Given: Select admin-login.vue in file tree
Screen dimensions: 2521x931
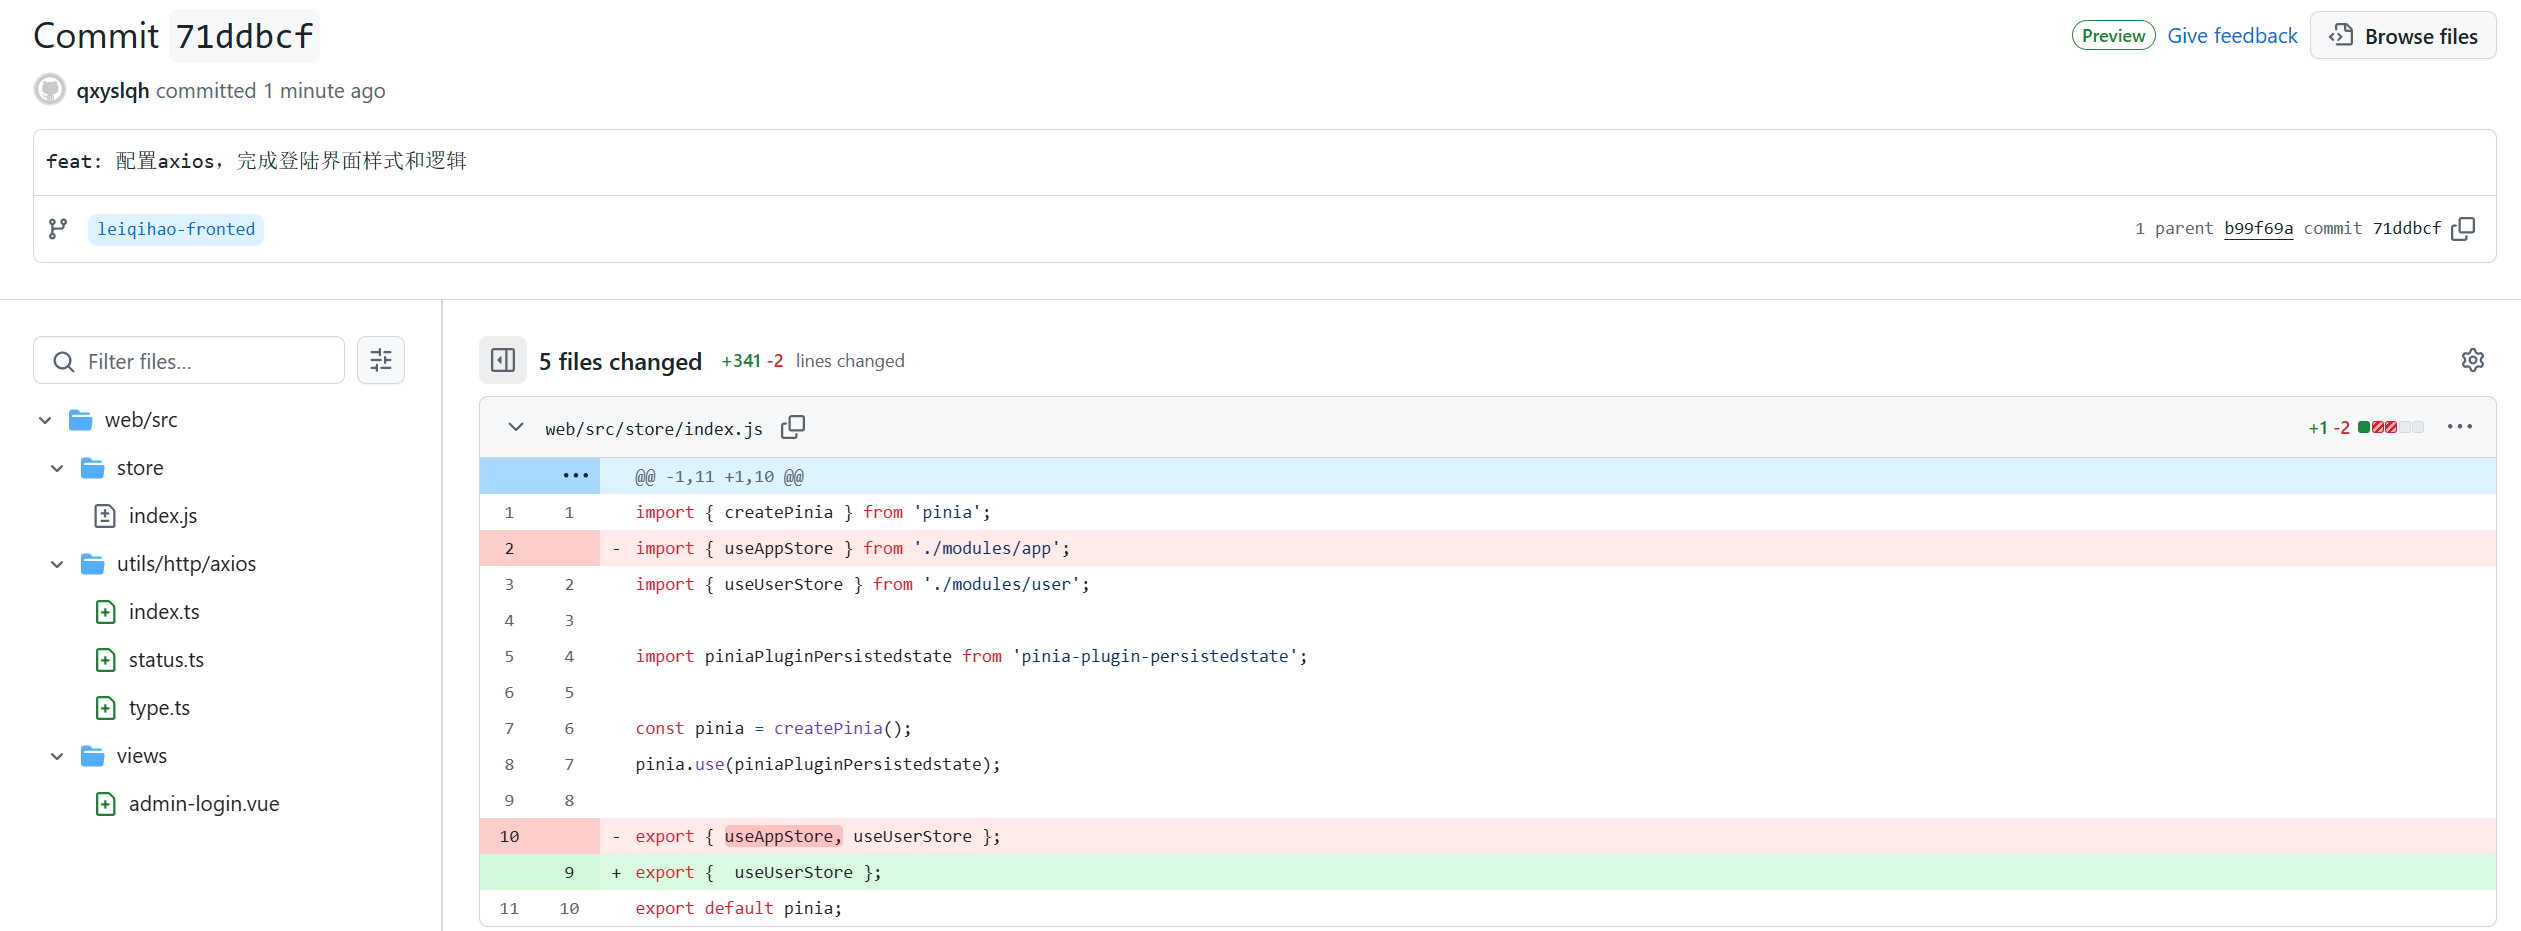Looking at the screenshot, I should [x=203, y=804].
